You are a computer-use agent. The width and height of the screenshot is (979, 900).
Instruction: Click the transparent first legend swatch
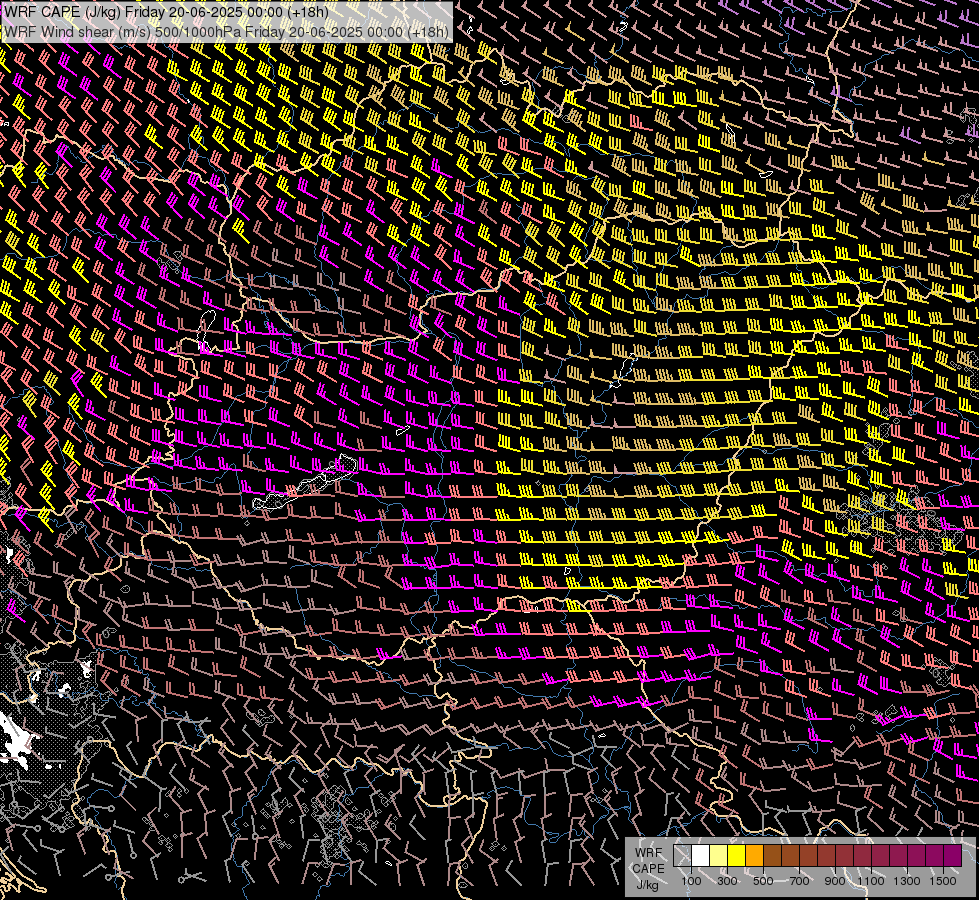pyautogui.click(x=682, y=855)
